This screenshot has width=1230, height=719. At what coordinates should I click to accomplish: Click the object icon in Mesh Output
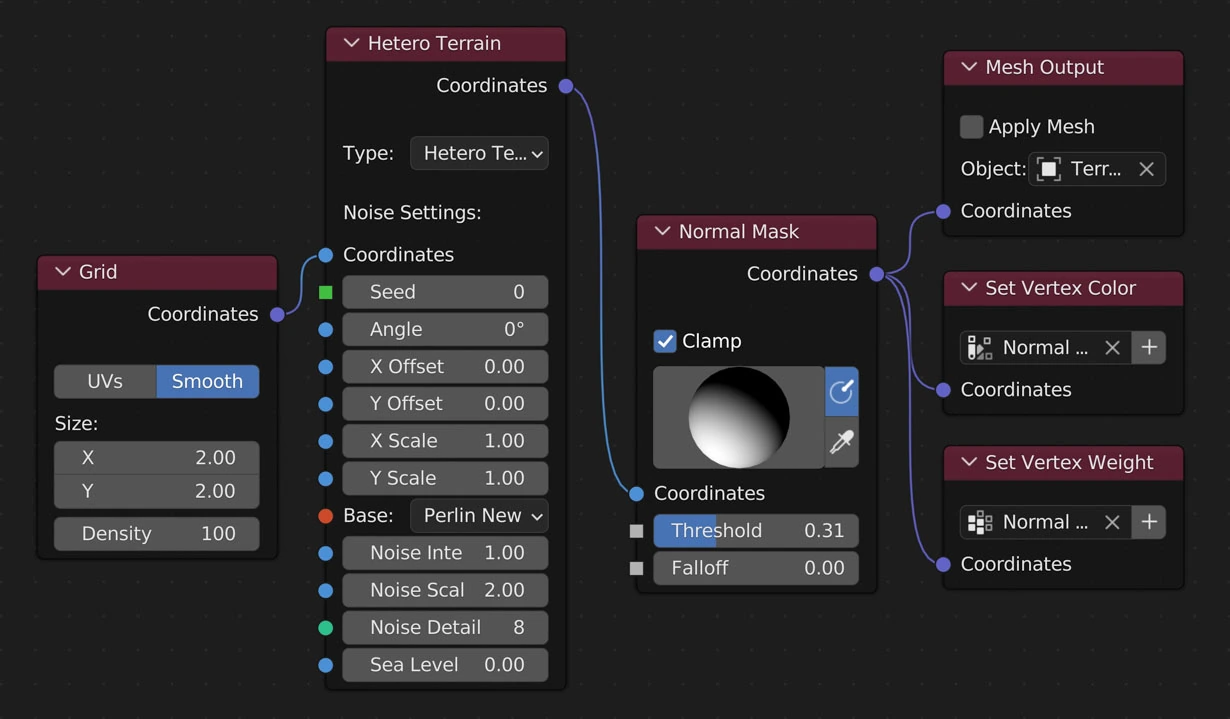click(1048, 169)
